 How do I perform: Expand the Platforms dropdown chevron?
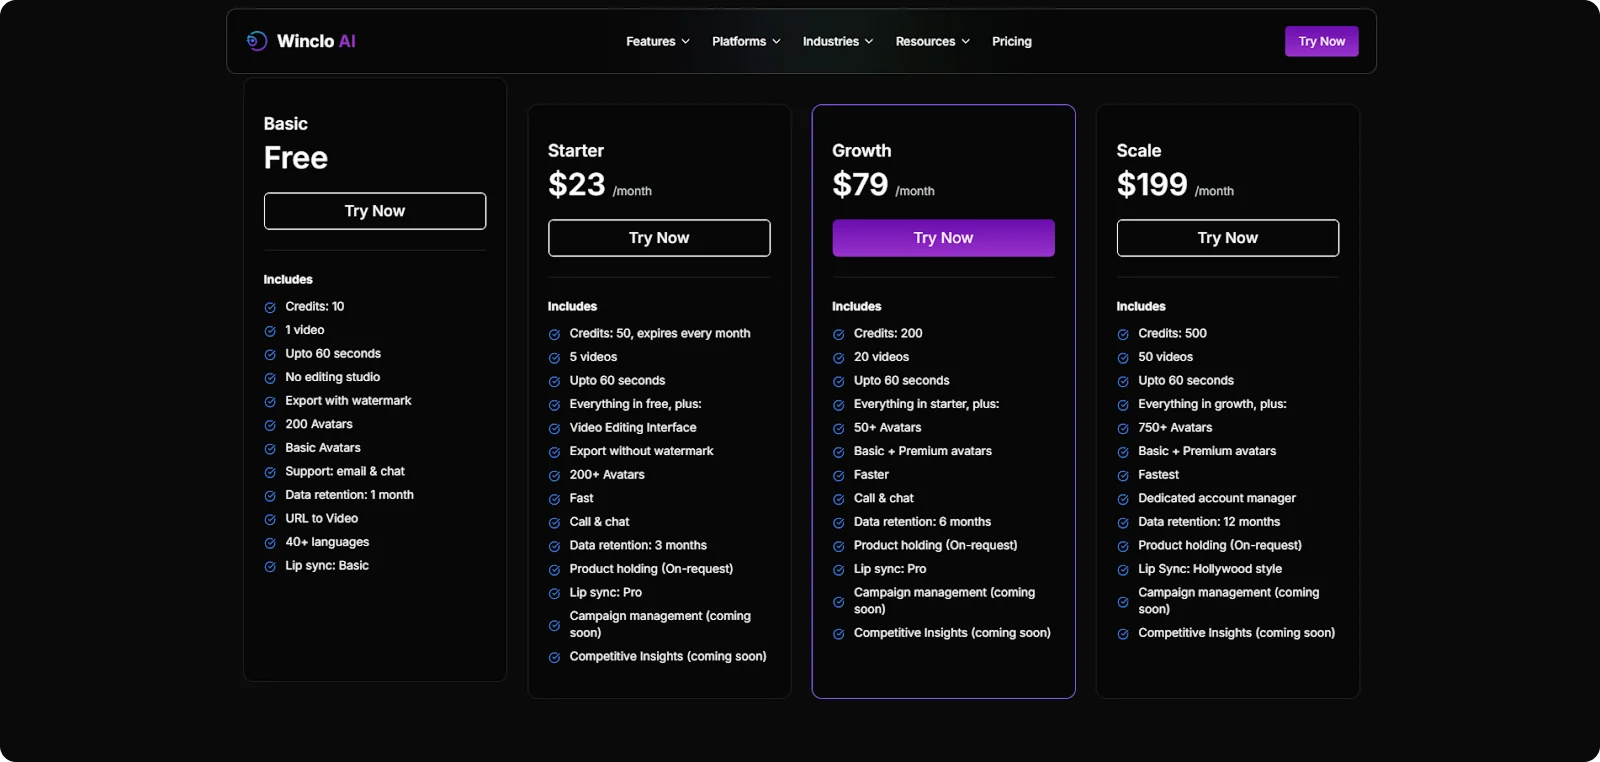[x=776, y=42]
